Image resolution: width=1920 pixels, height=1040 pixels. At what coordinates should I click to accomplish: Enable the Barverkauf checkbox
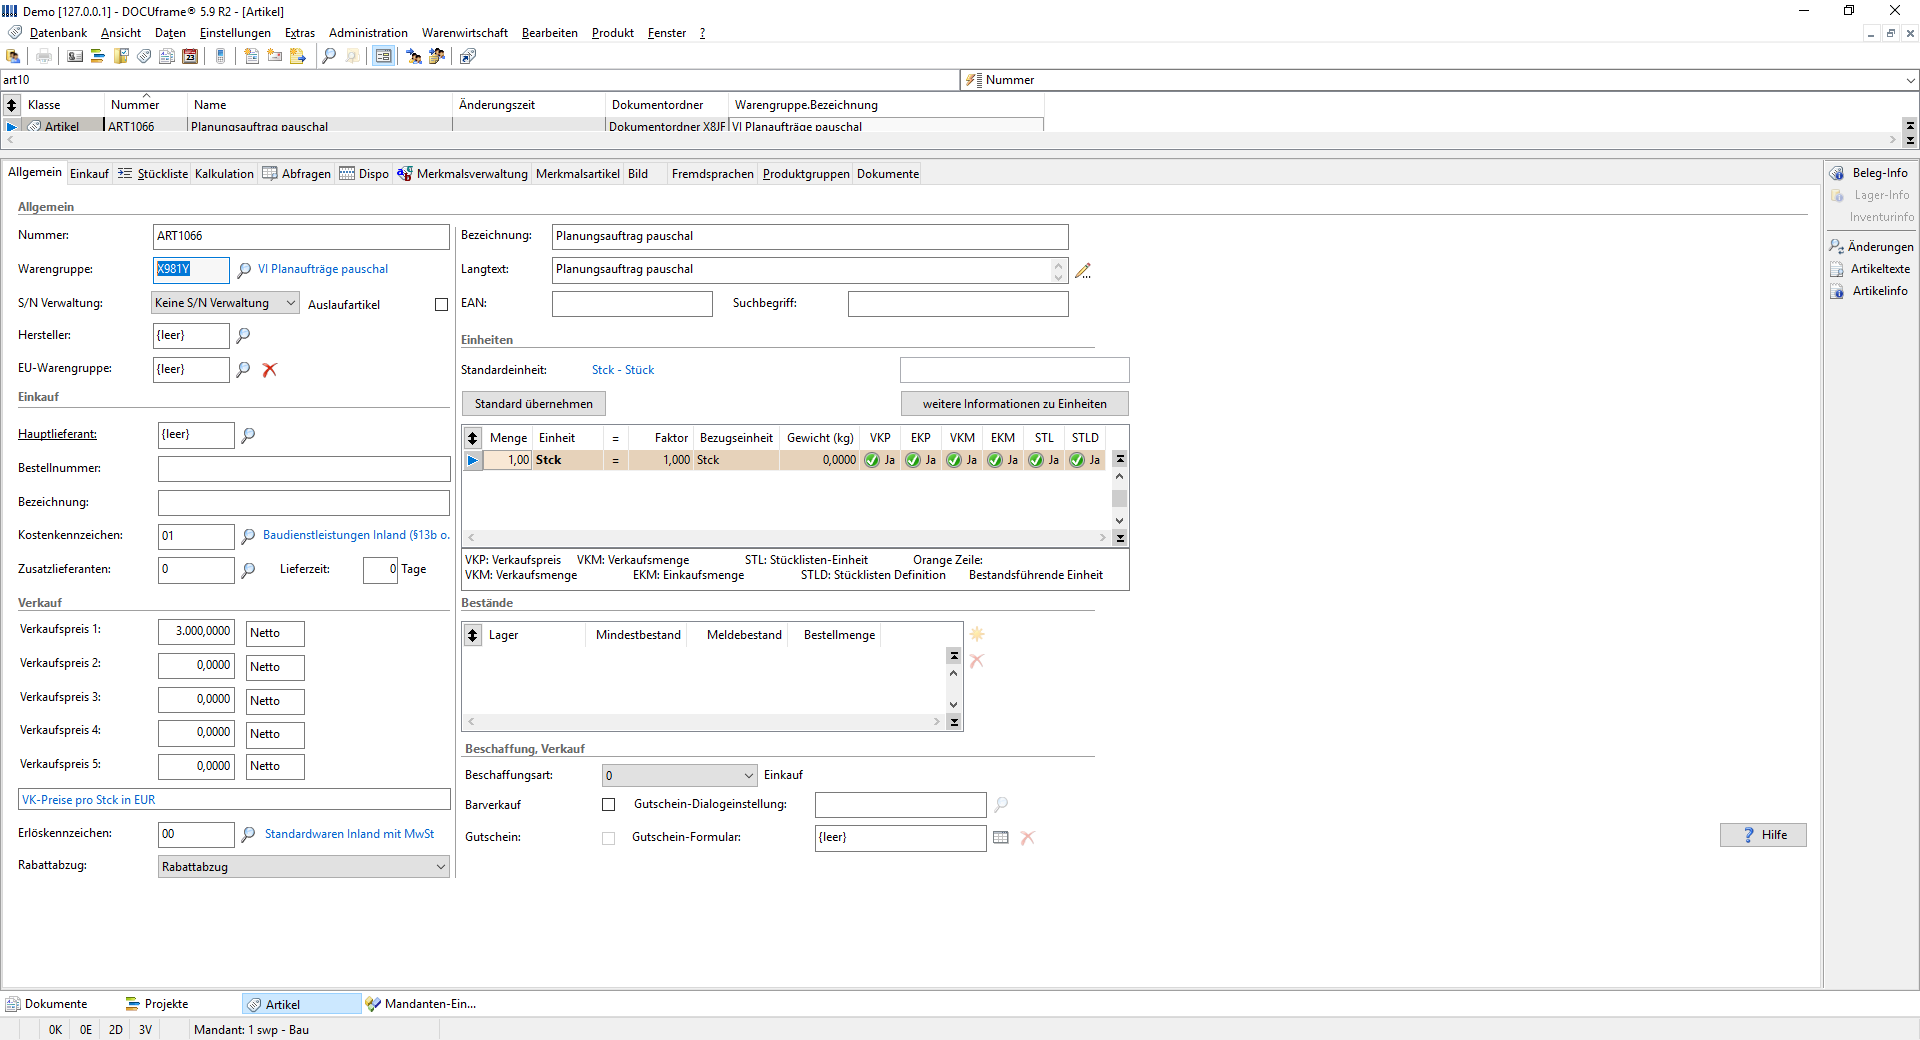coord(608,805)
